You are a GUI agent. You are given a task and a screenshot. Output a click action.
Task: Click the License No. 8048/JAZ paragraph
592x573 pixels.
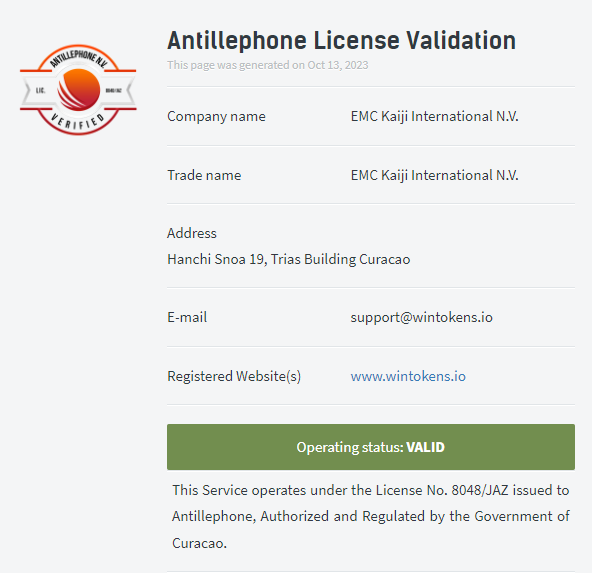tap(371, 516)
